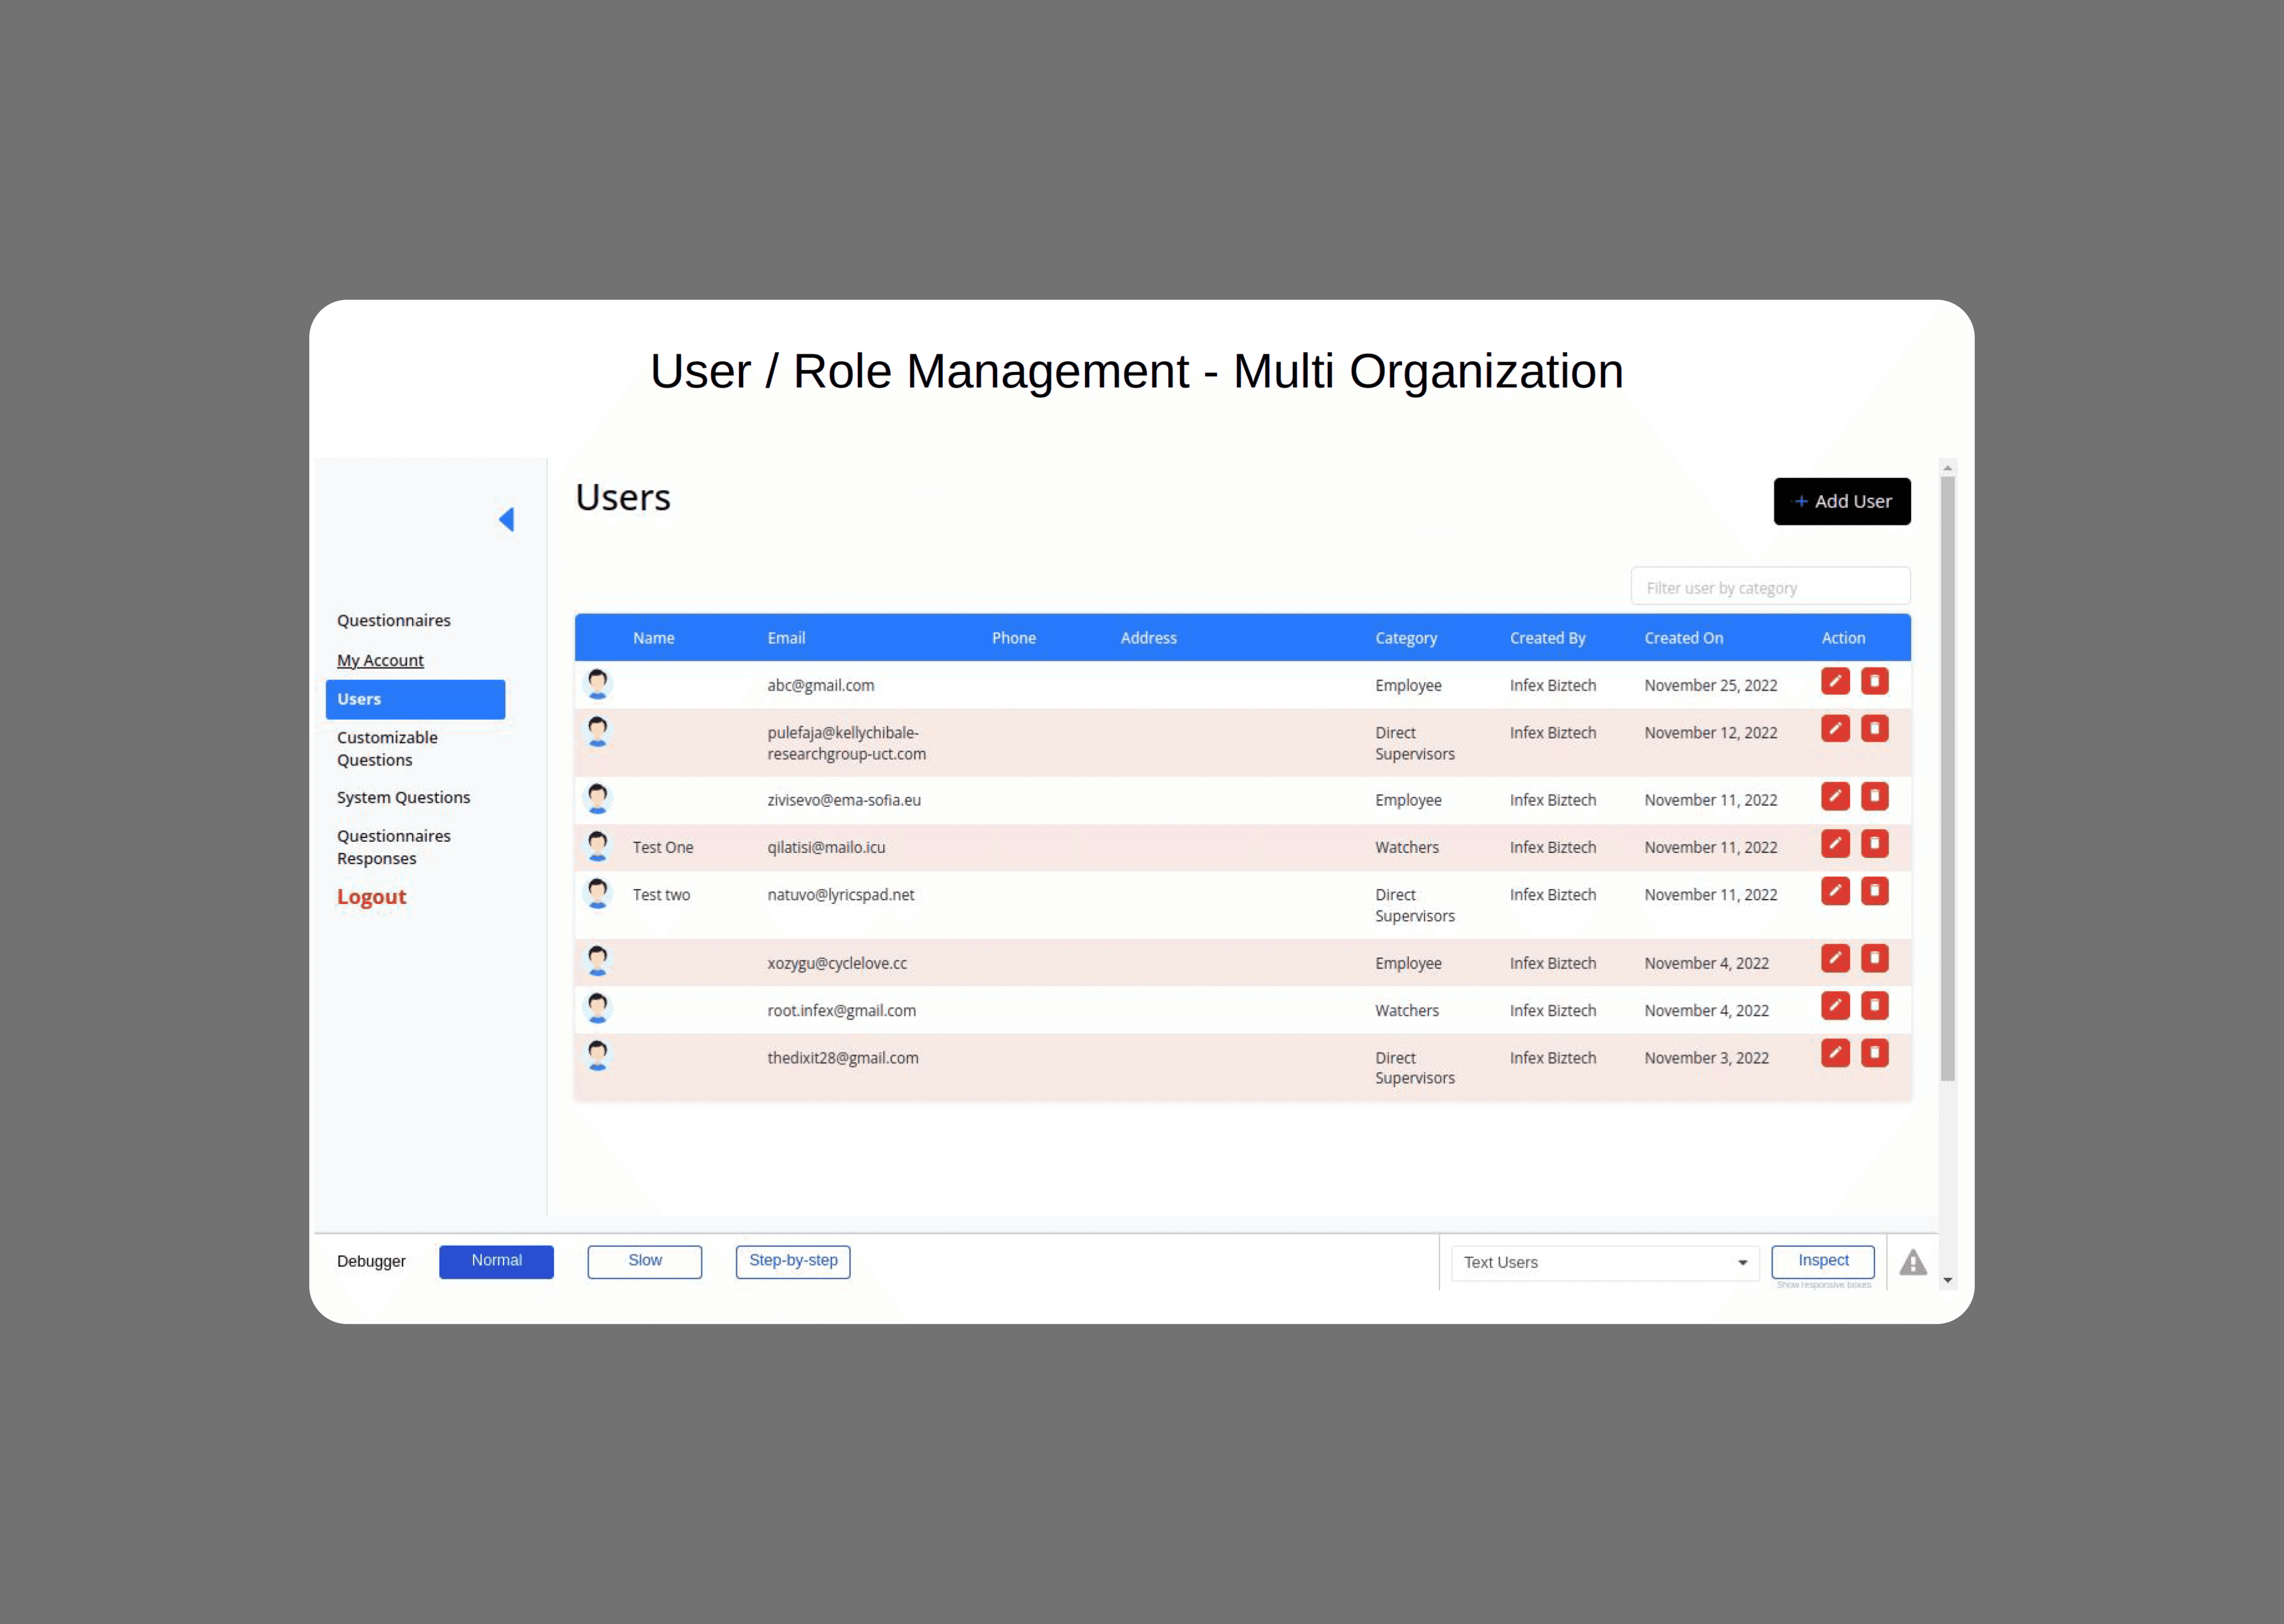Click avatar of Test One user
This screenshot has width=2284, height=1624.
pos(598,846)
